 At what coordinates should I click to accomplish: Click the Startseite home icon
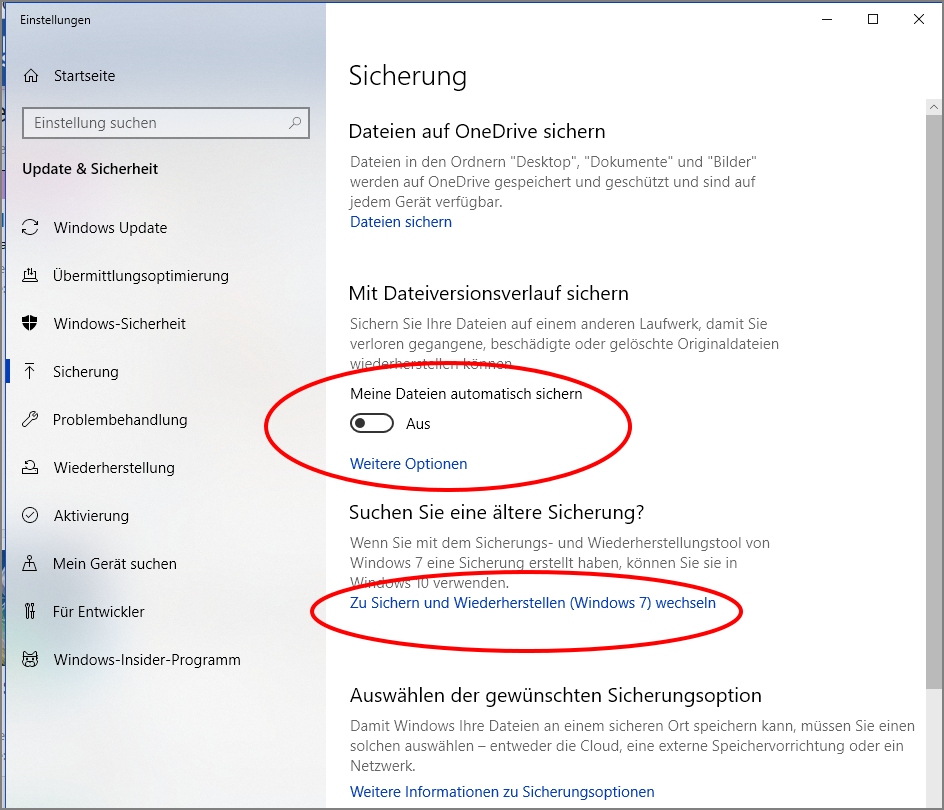click(31, 76)
